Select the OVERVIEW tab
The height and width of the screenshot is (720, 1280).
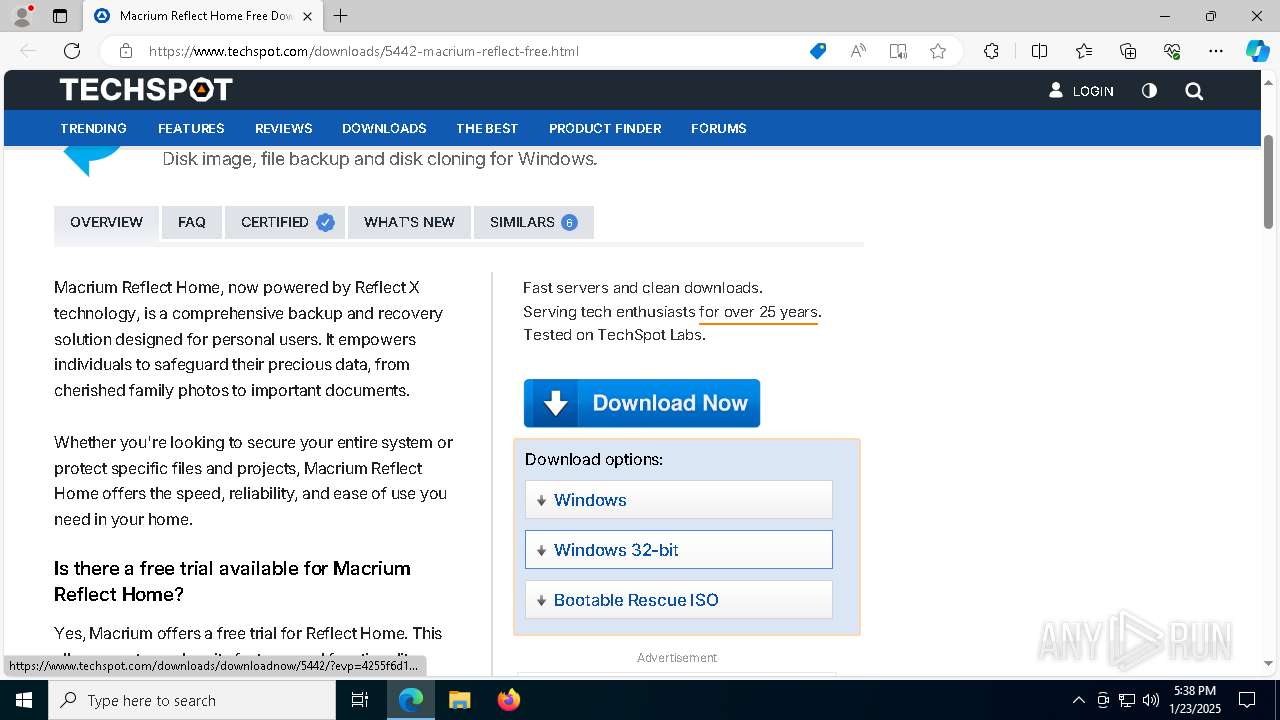coord(106,222)
